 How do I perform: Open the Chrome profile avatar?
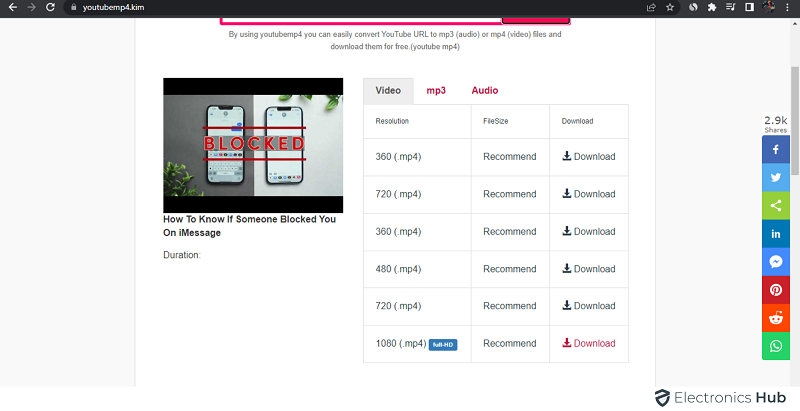768,7
